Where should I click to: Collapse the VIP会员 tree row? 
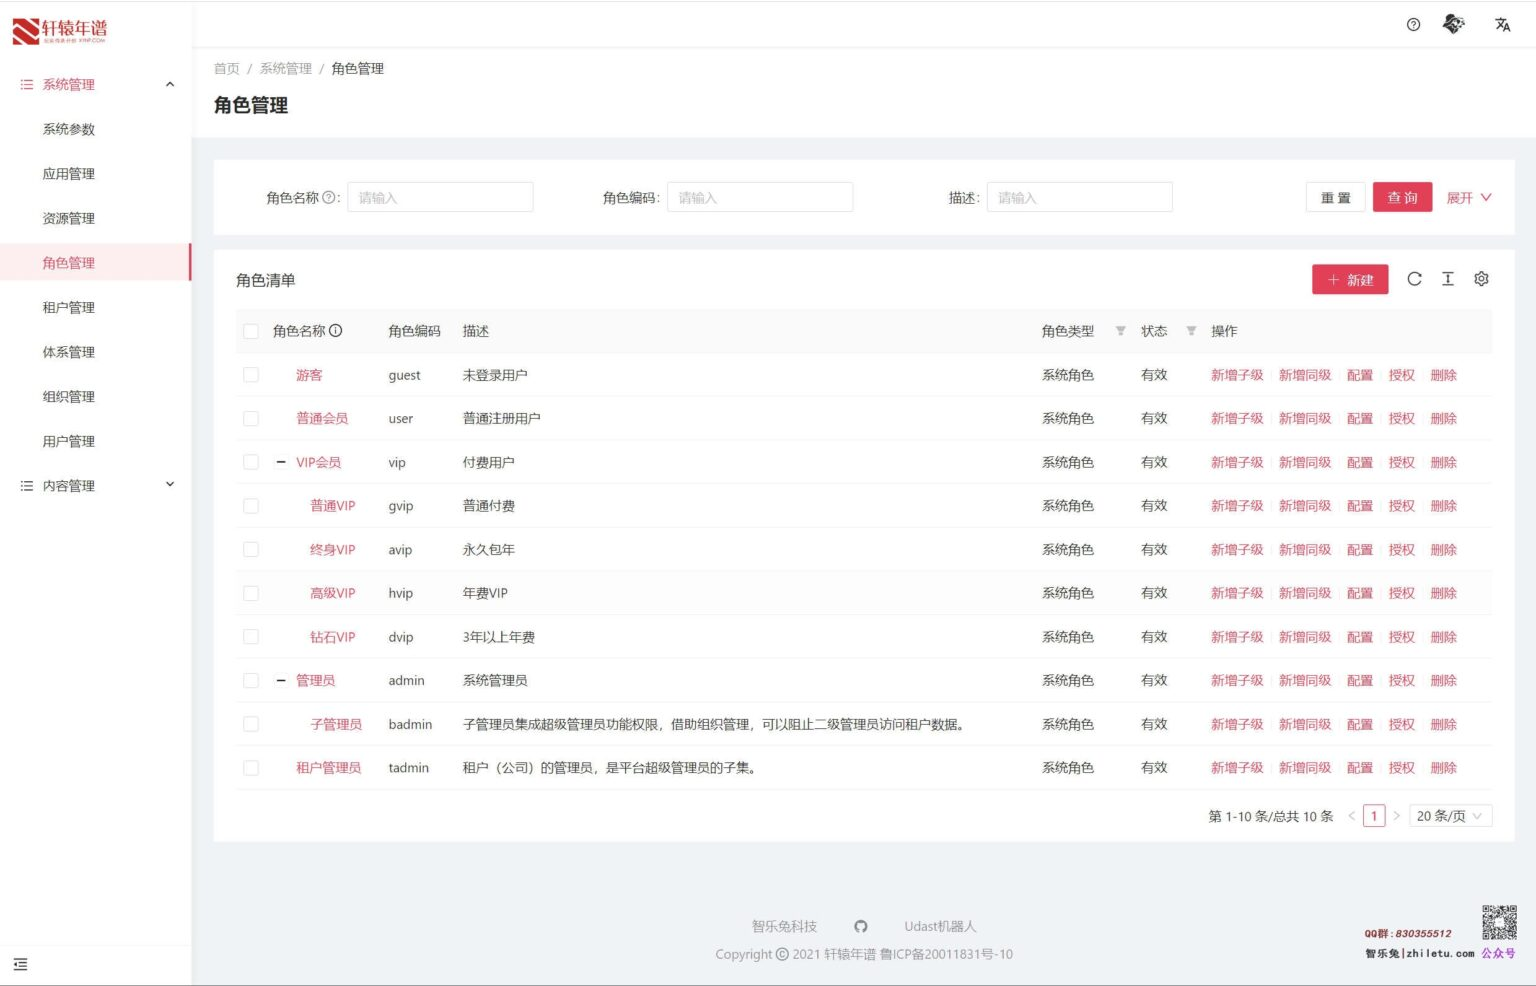pos(281,462)
